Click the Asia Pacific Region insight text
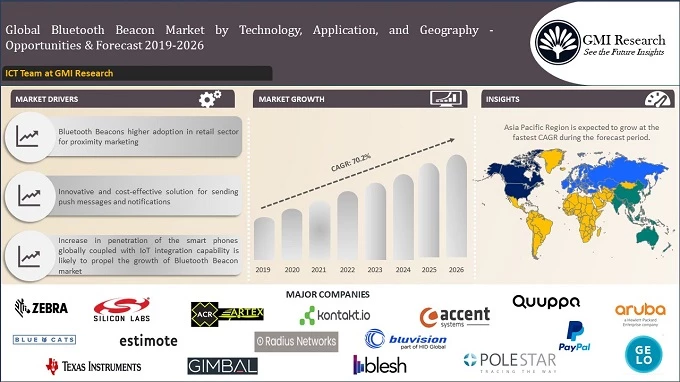Screen dimensions: 680x382 coord(581,132)
